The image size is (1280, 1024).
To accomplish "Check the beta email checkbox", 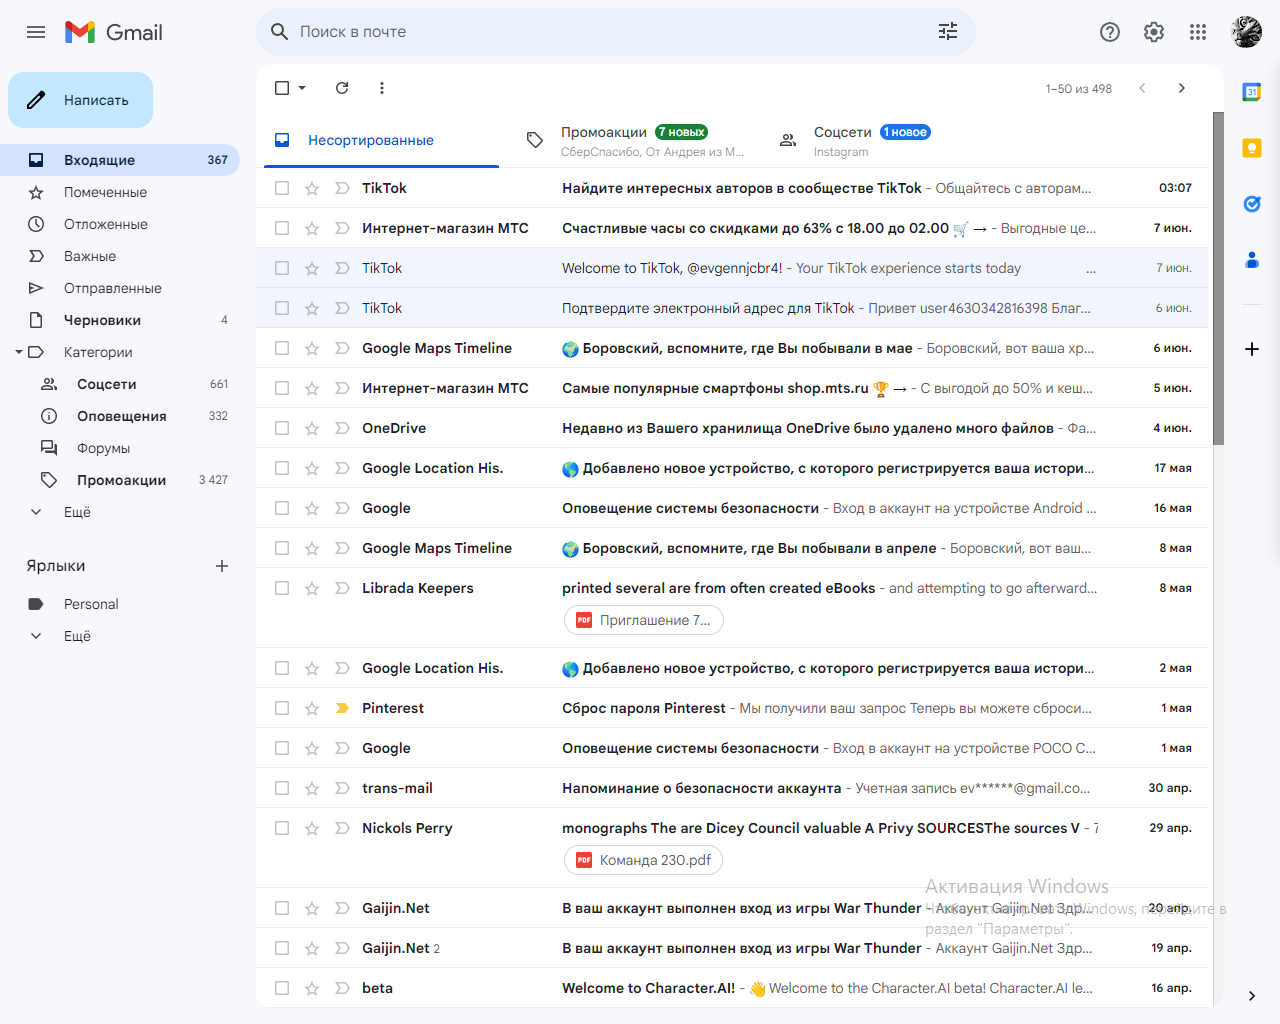I will 282,988.
